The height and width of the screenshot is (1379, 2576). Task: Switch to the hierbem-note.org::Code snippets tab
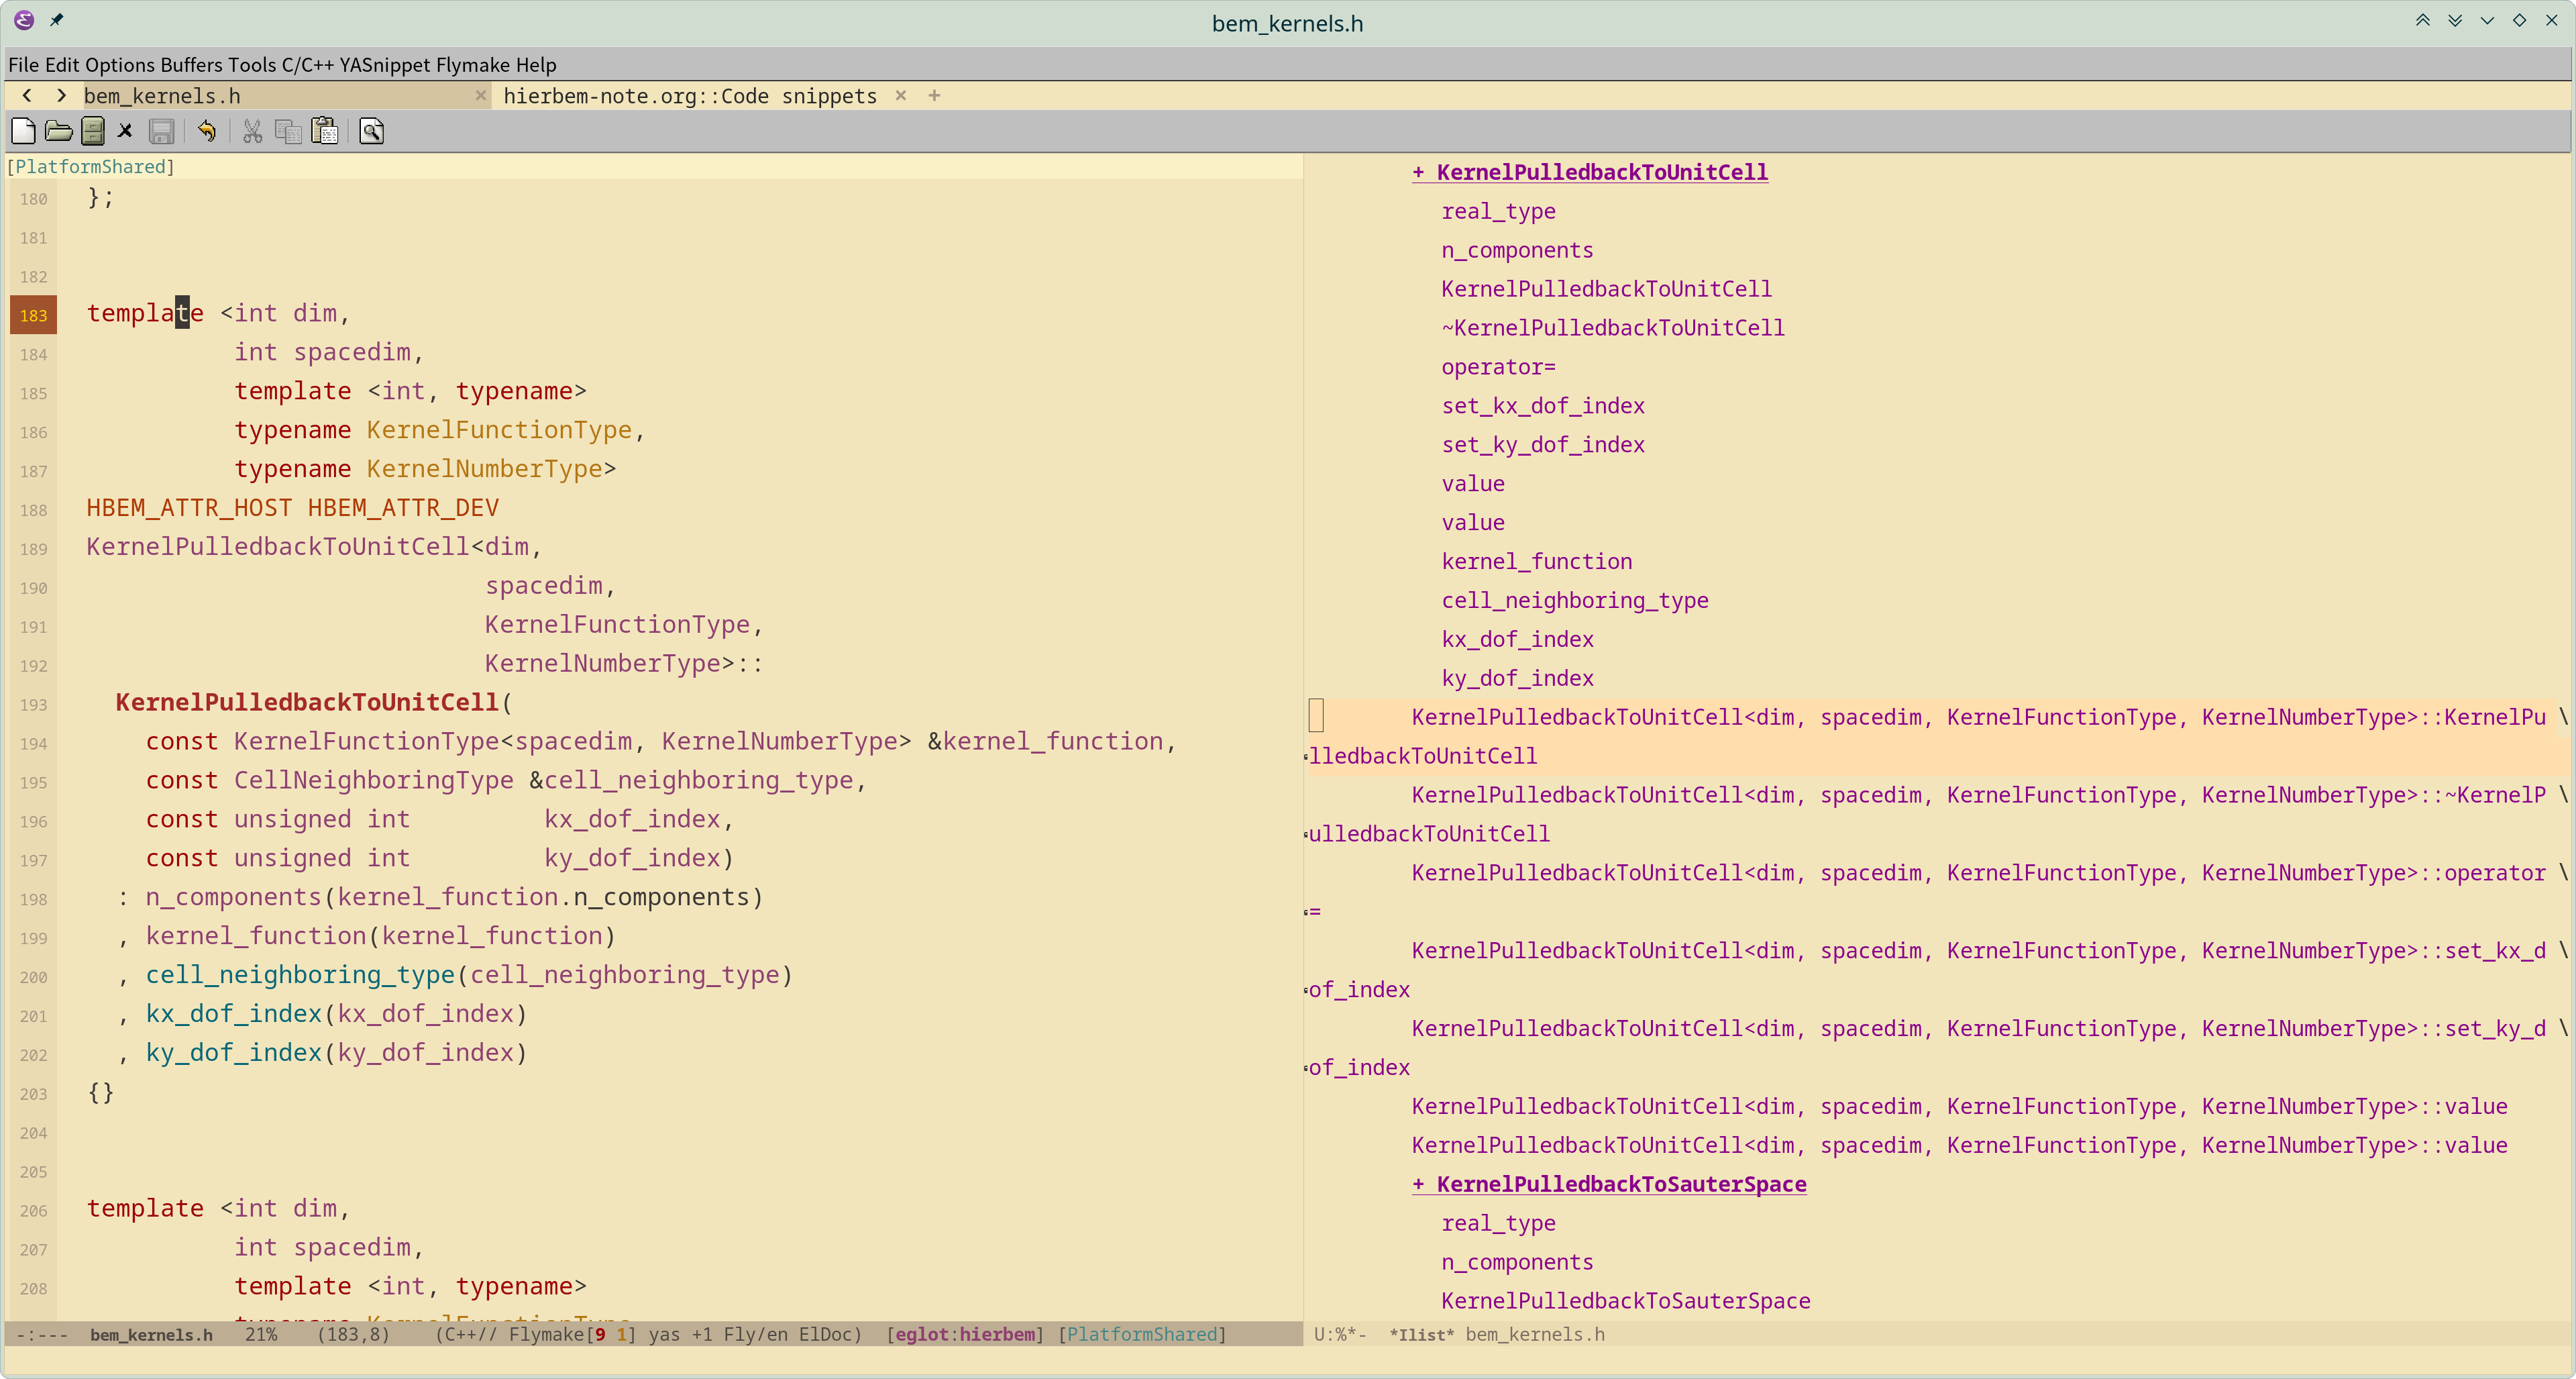[690, 96]
